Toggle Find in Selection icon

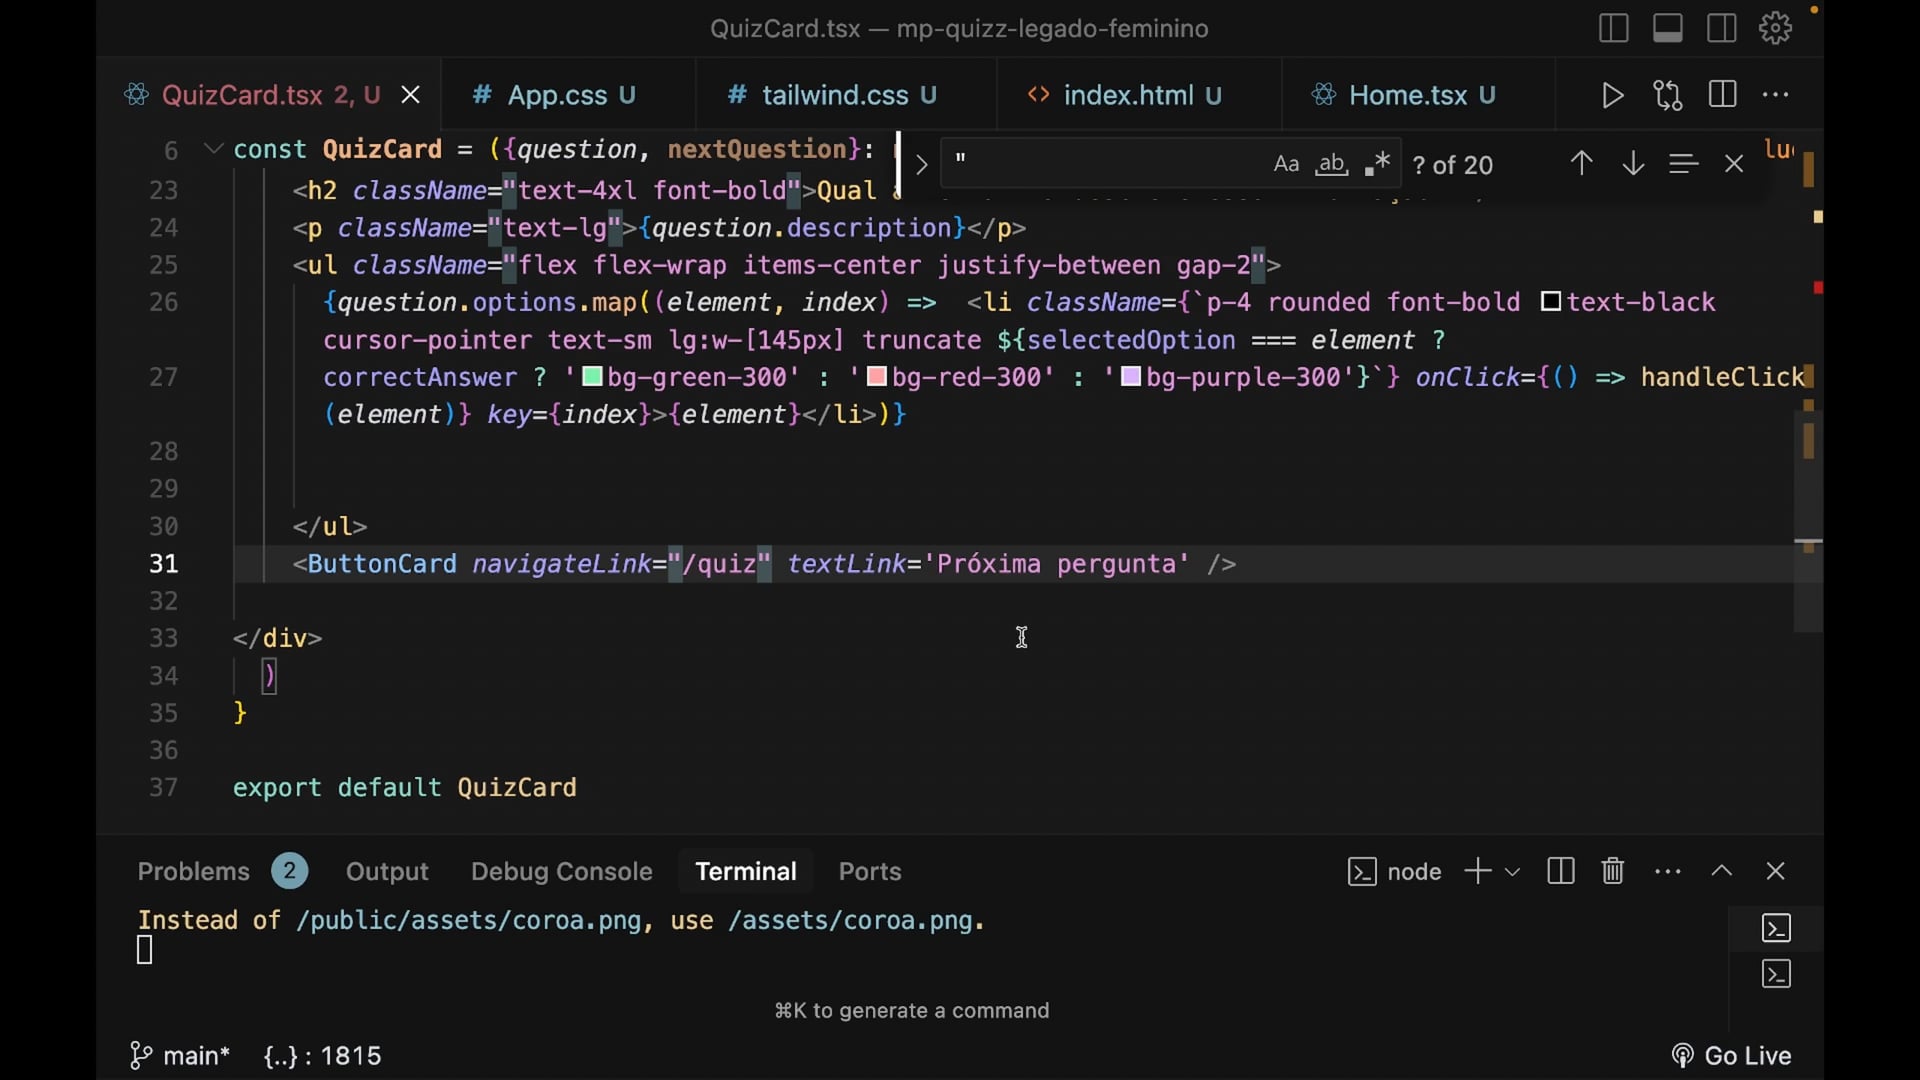tap(1684, 163)
